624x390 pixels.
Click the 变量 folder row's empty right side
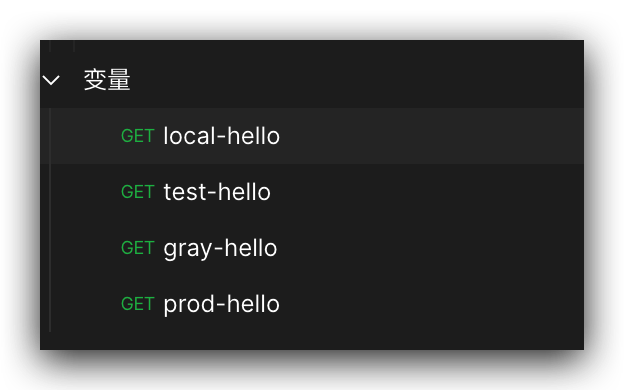357,80
